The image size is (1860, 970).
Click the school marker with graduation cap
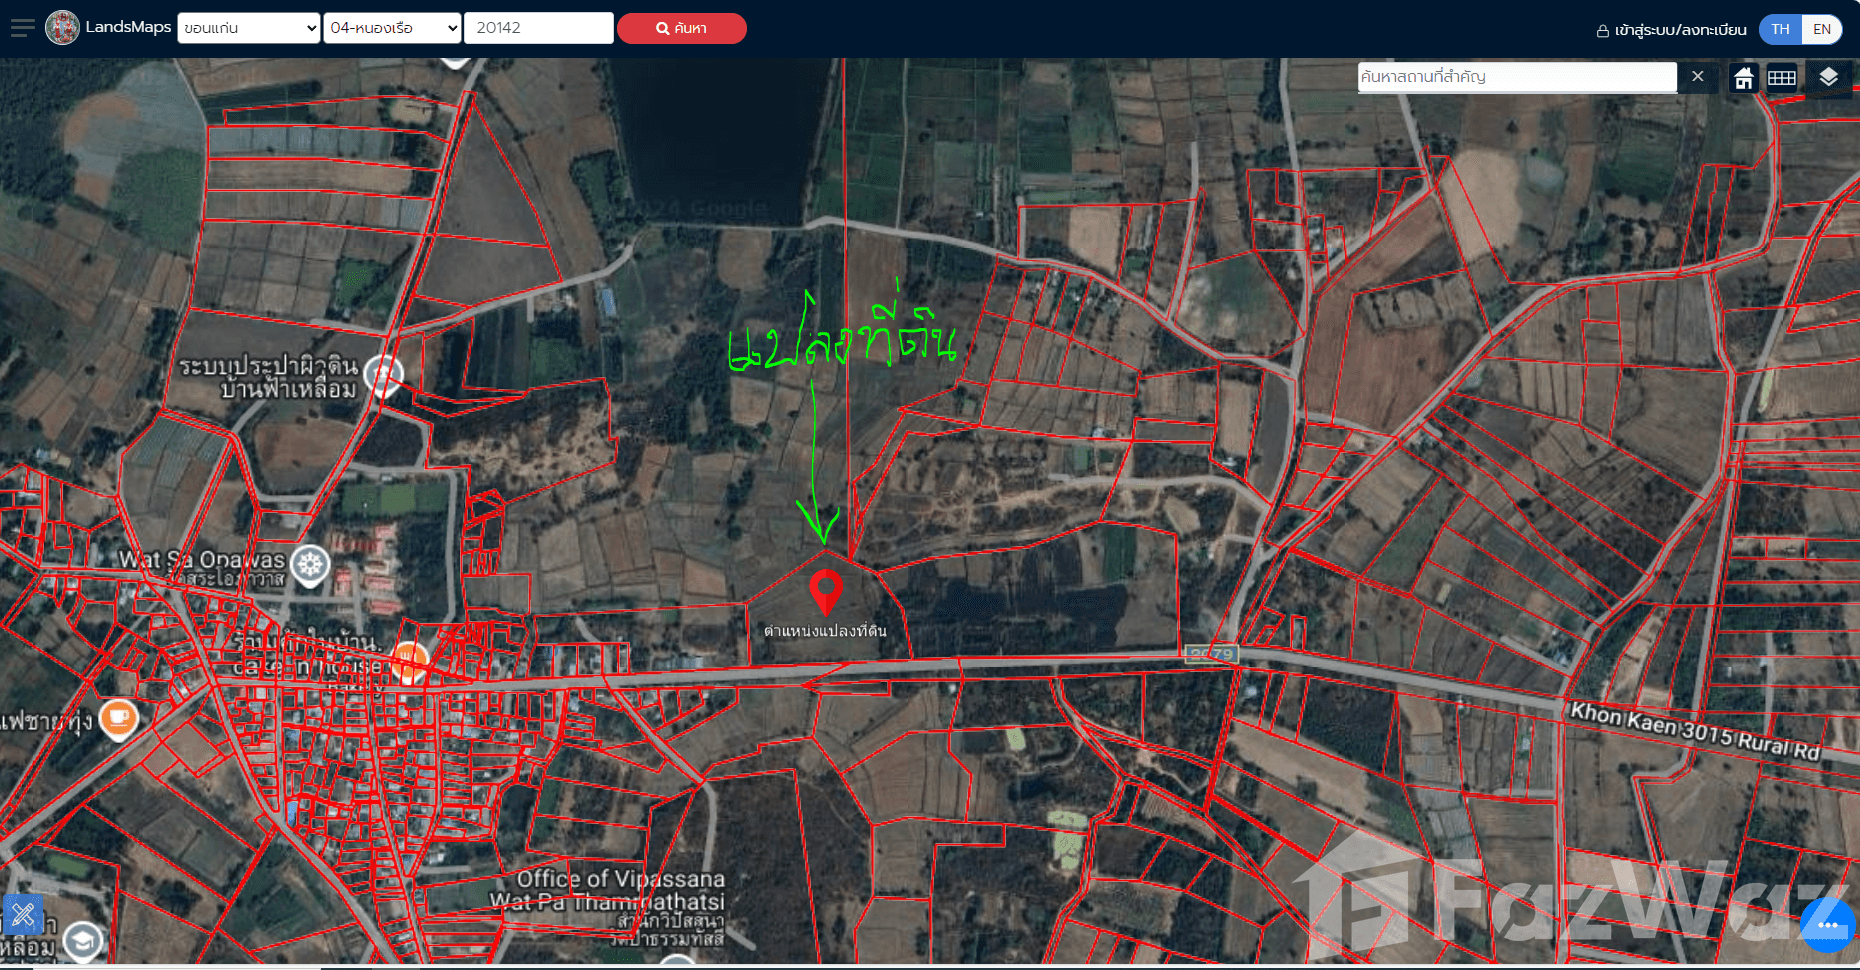pyautogui.click(x=82, y=940)
